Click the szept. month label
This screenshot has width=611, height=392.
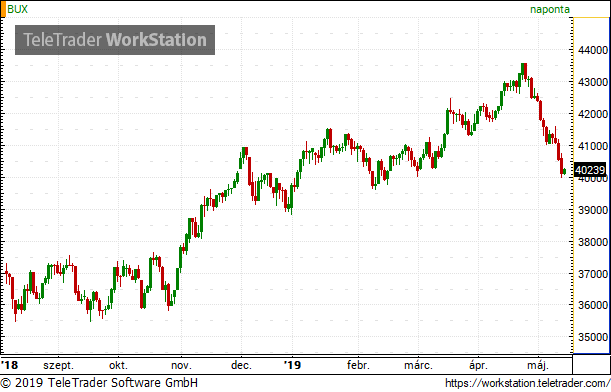(58, 366)
